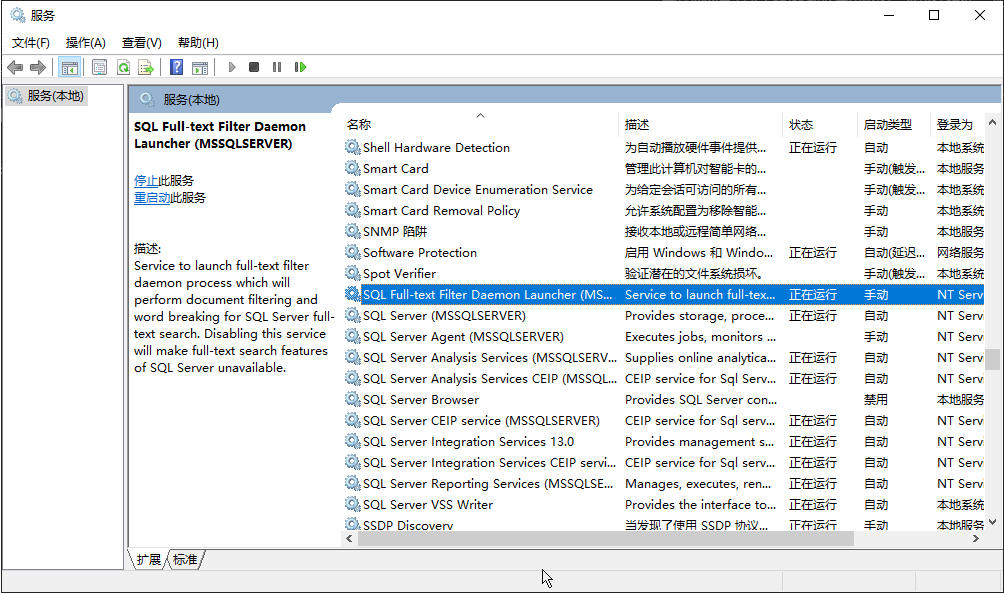
Task: Open the 帮助(H) menu
Action: 198,43
